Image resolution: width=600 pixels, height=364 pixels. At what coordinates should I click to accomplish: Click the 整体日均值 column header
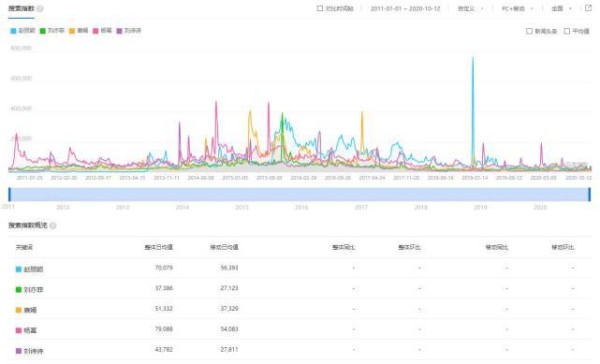(158, 247)
